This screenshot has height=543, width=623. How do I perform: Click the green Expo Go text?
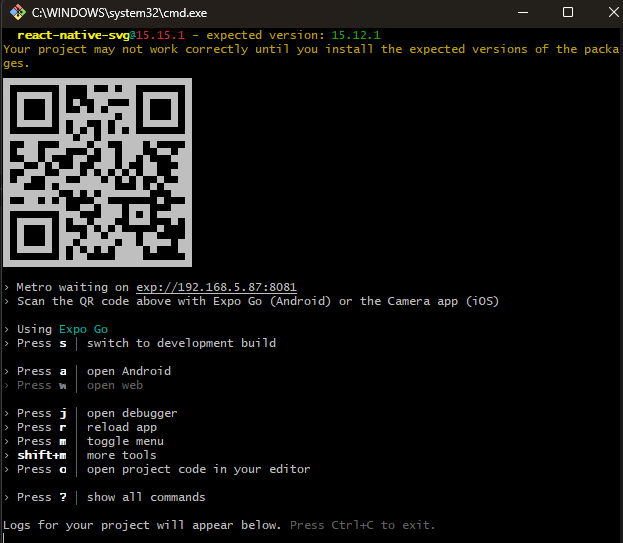pyautogui.click(x=83, y=329)
